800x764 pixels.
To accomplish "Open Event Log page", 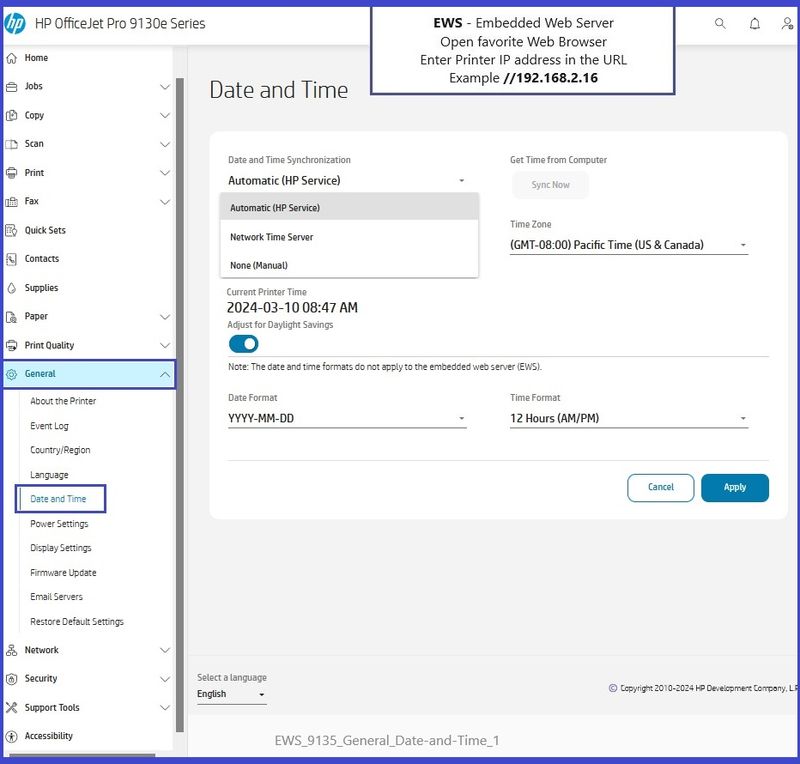I will click(49, 426).
